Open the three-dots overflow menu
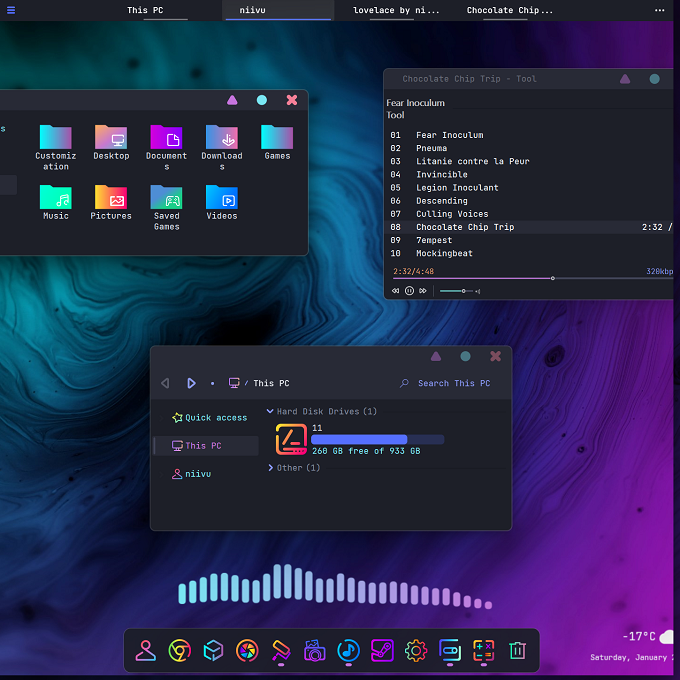This screenshot has width=680, height=680. (660, 10)
